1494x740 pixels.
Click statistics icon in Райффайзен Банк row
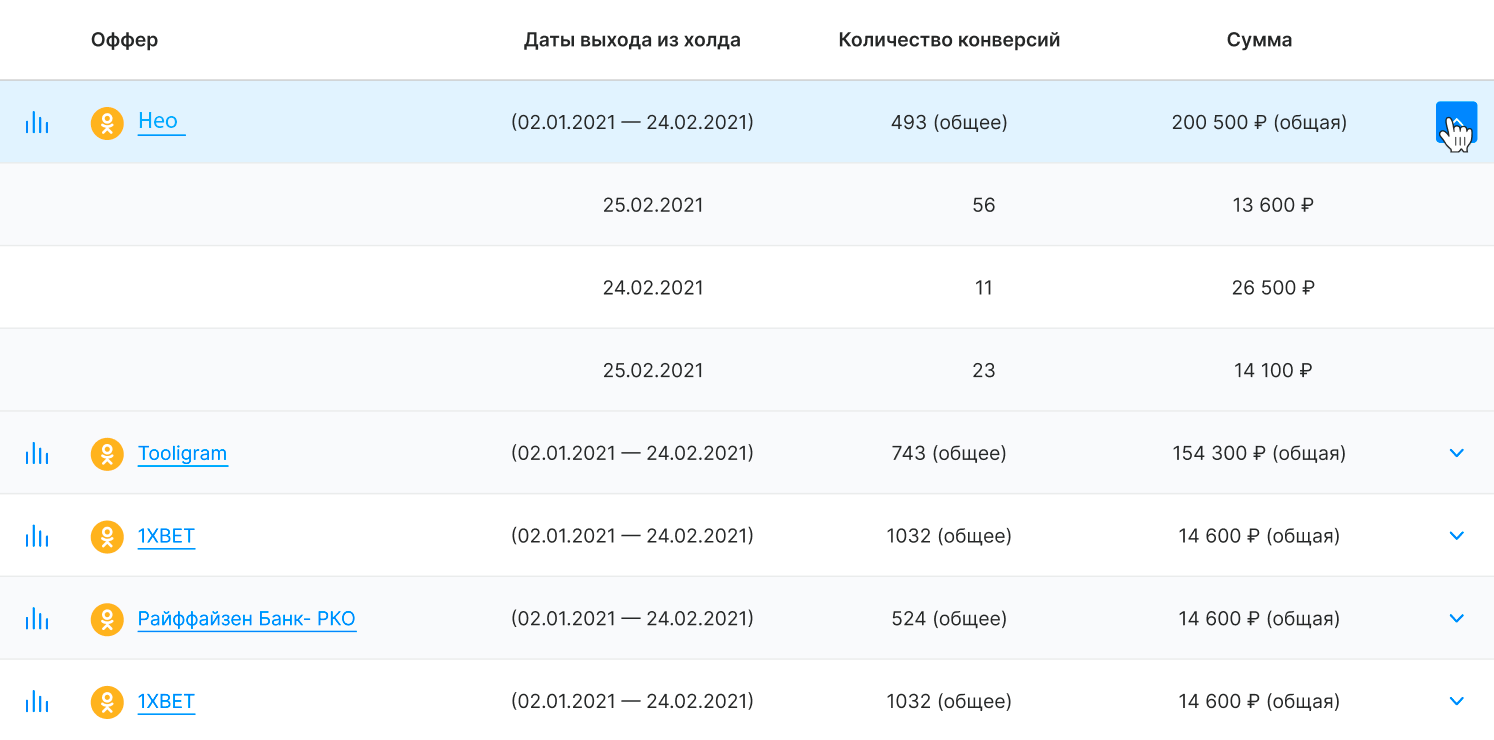tap(37, 620)
